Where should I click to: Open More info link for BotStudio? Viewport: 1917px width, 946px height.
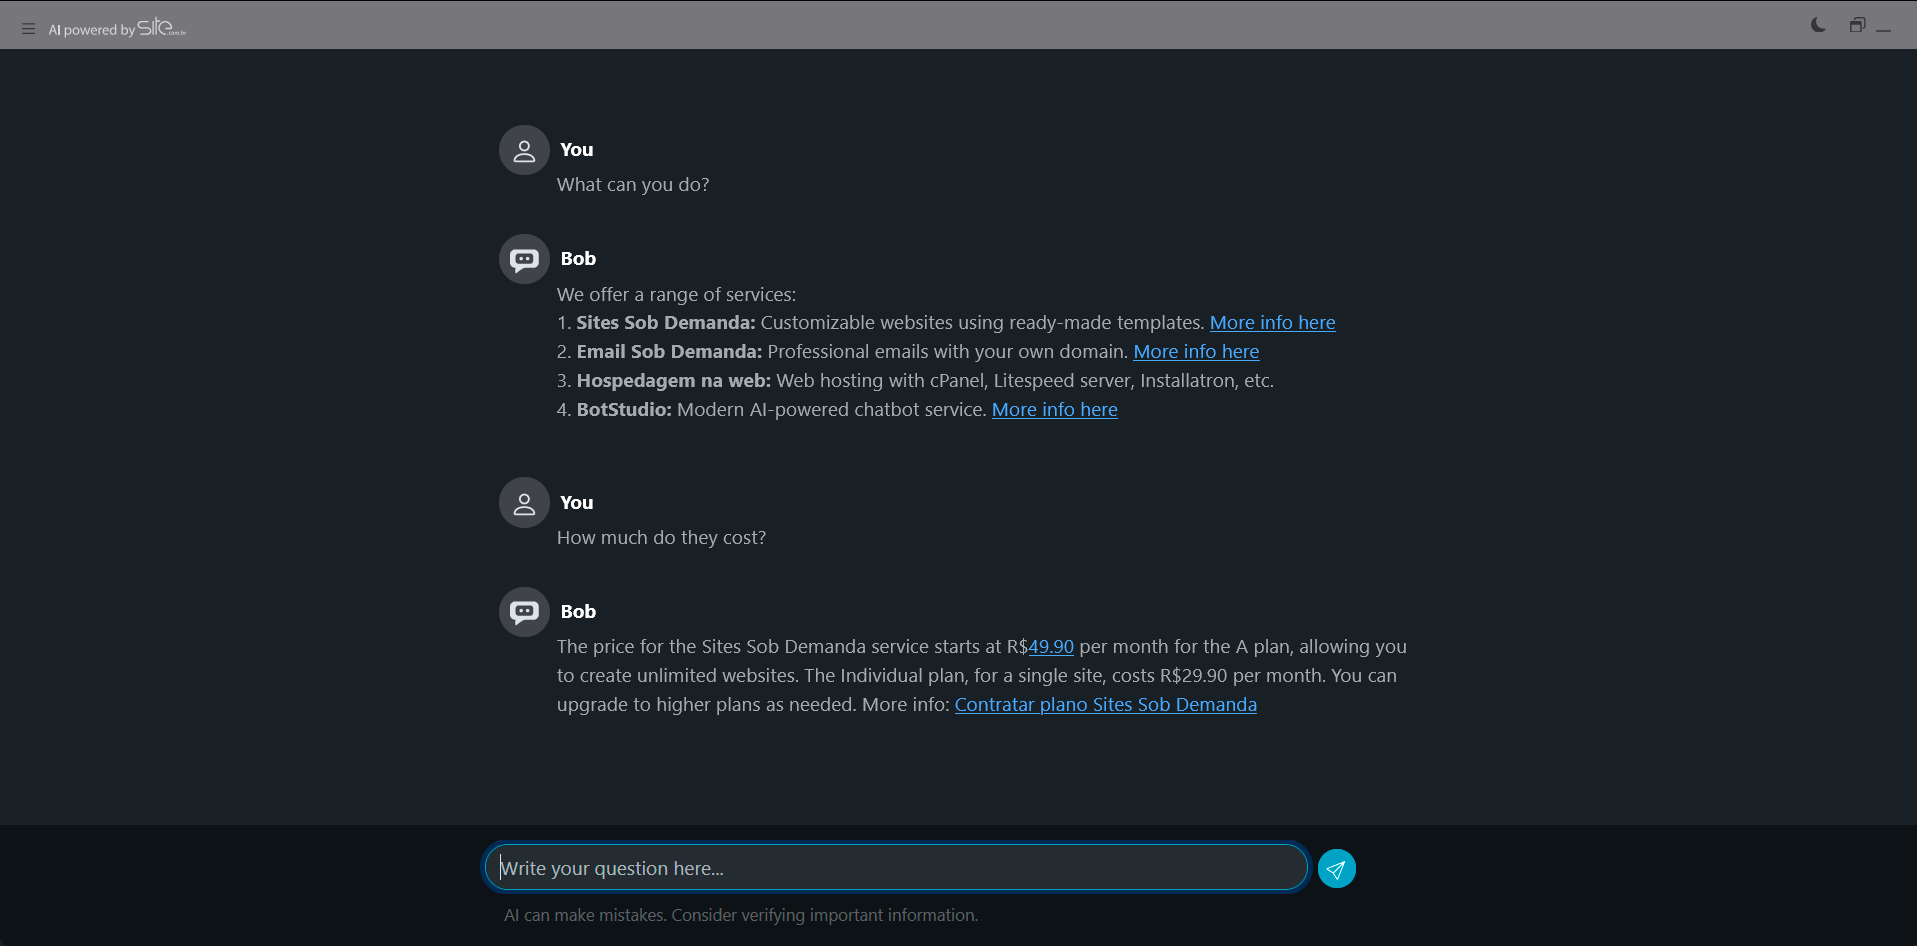point(1054,410)
